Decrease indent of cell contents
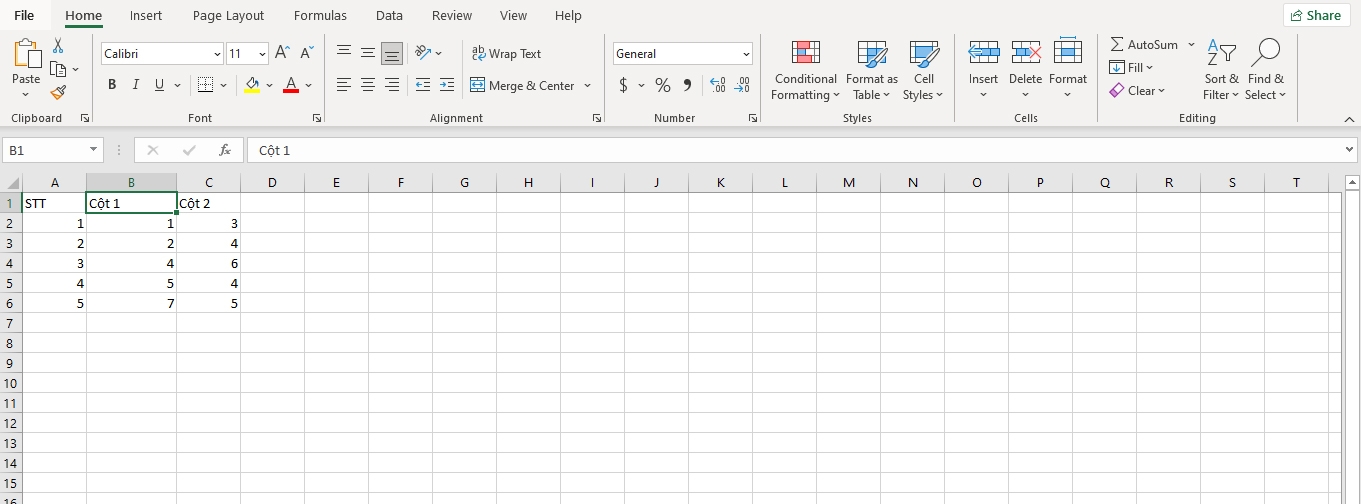 point(422,85)
